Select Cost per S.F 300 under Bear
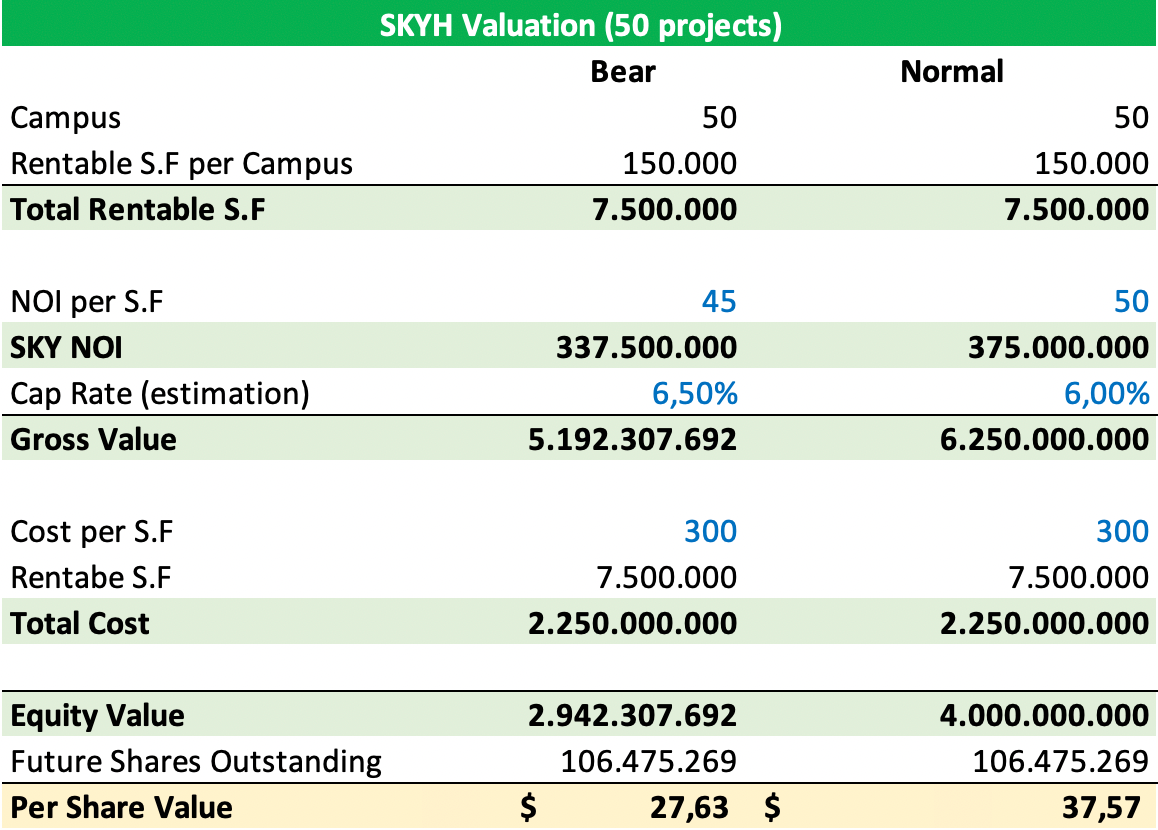The height and width of the screenshot is (830, 1158). 710,532
